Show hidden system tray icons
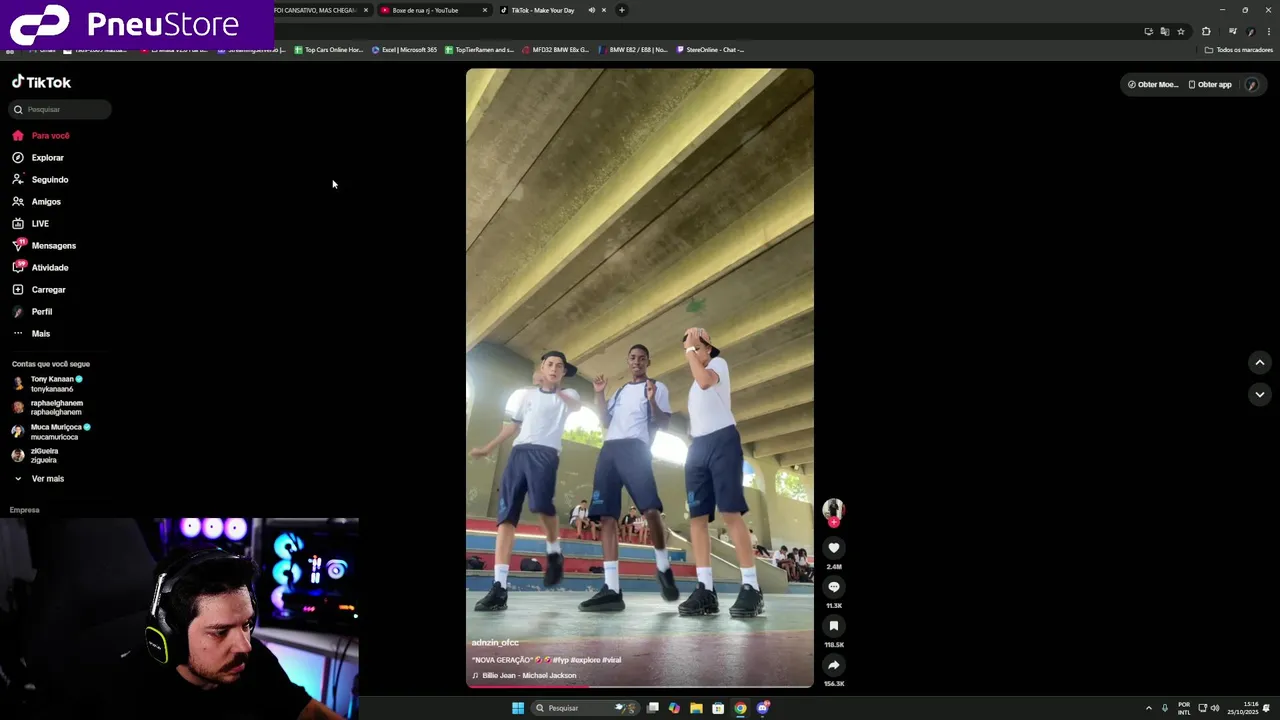Image resolution: width=1280 pixels, height=720 pixels. coord(1148,708)
